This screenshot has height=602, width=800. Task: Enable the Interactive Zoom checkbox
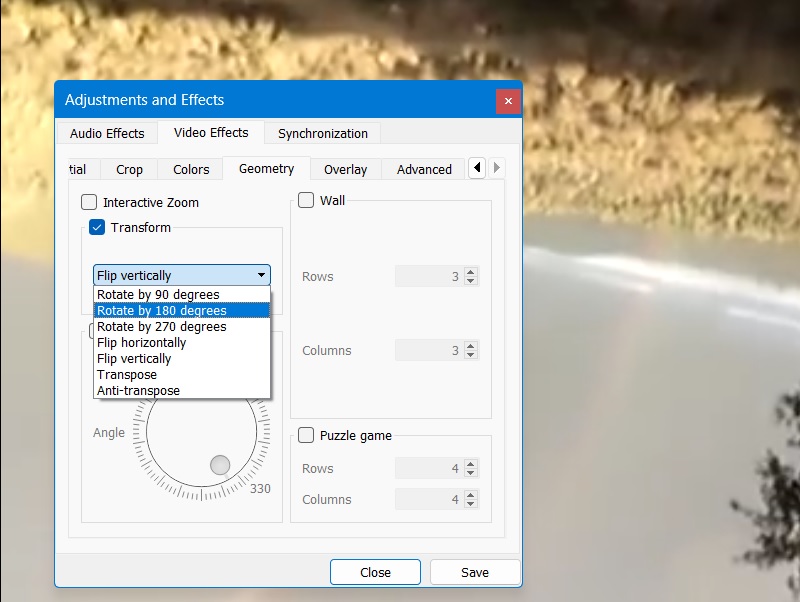click(x=88, y=202)
